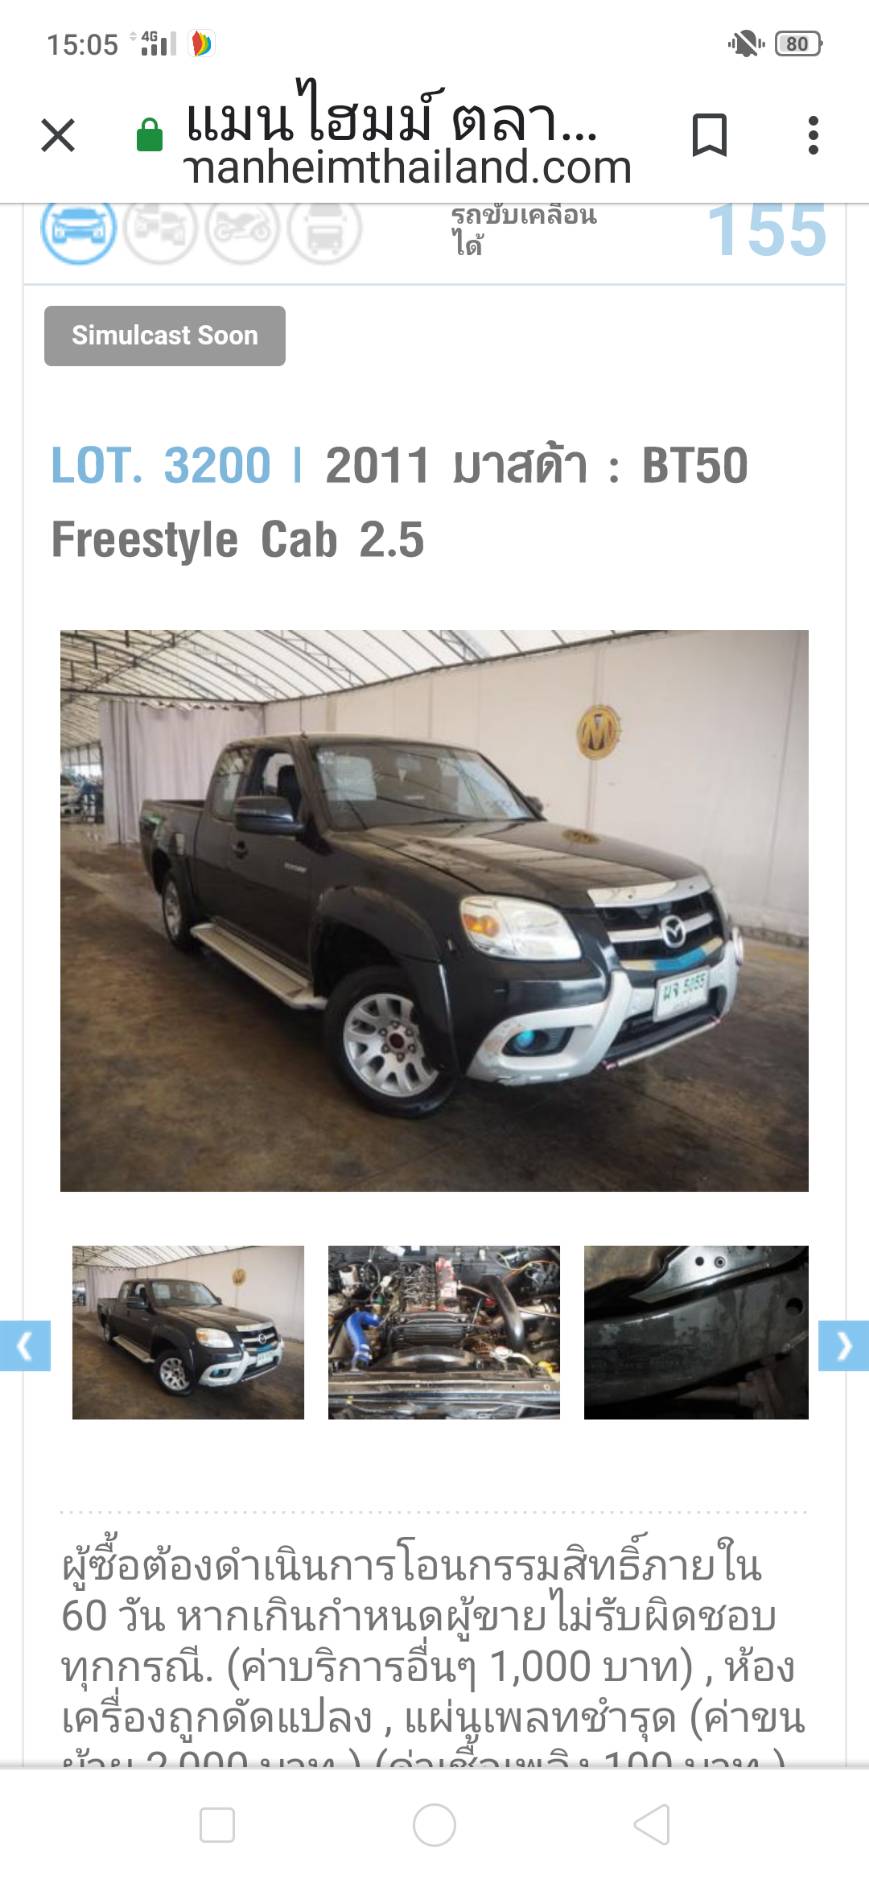The image size is (869, 1883).
Task: Tap the manheimthailand.com address bar
Action: pos(408,135)
